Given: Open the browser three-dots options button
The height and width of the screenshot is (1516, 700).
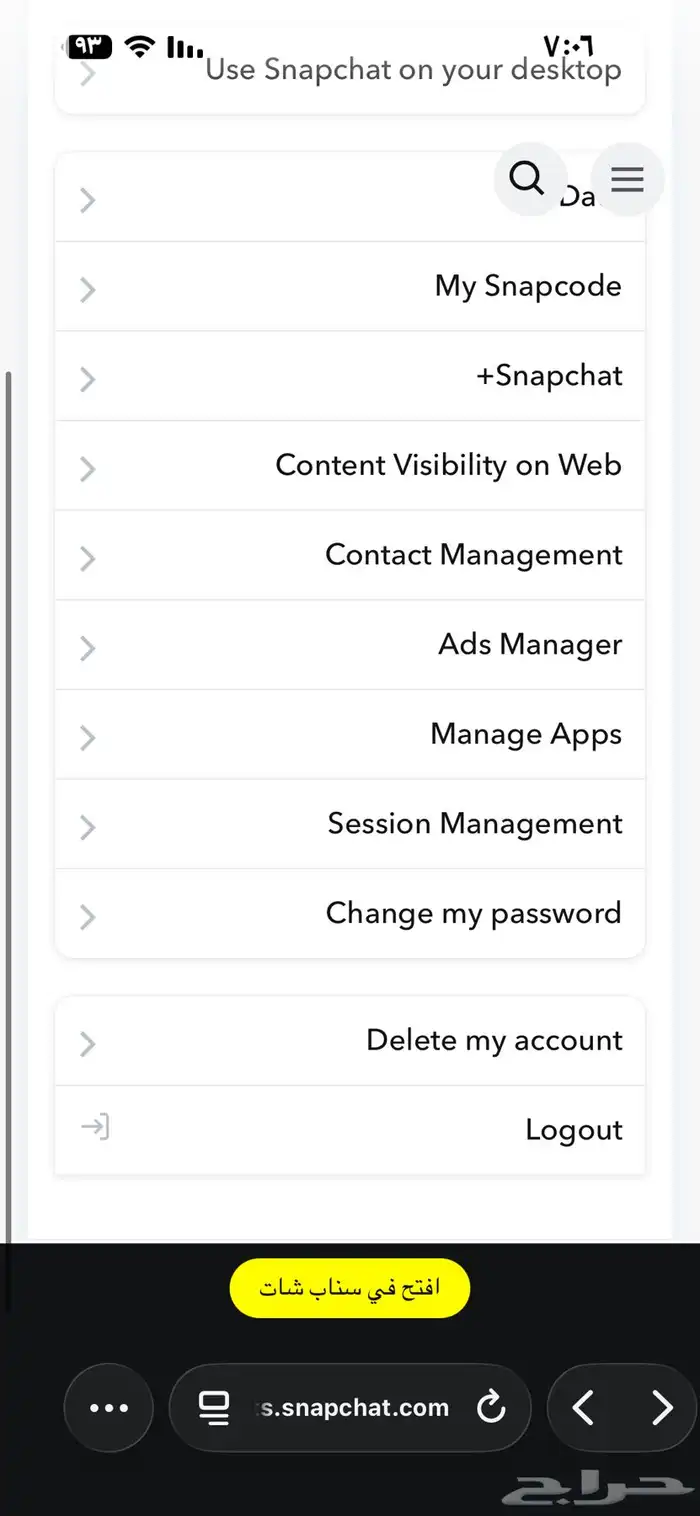Looking at the screenshot, I should [109, 1408].
